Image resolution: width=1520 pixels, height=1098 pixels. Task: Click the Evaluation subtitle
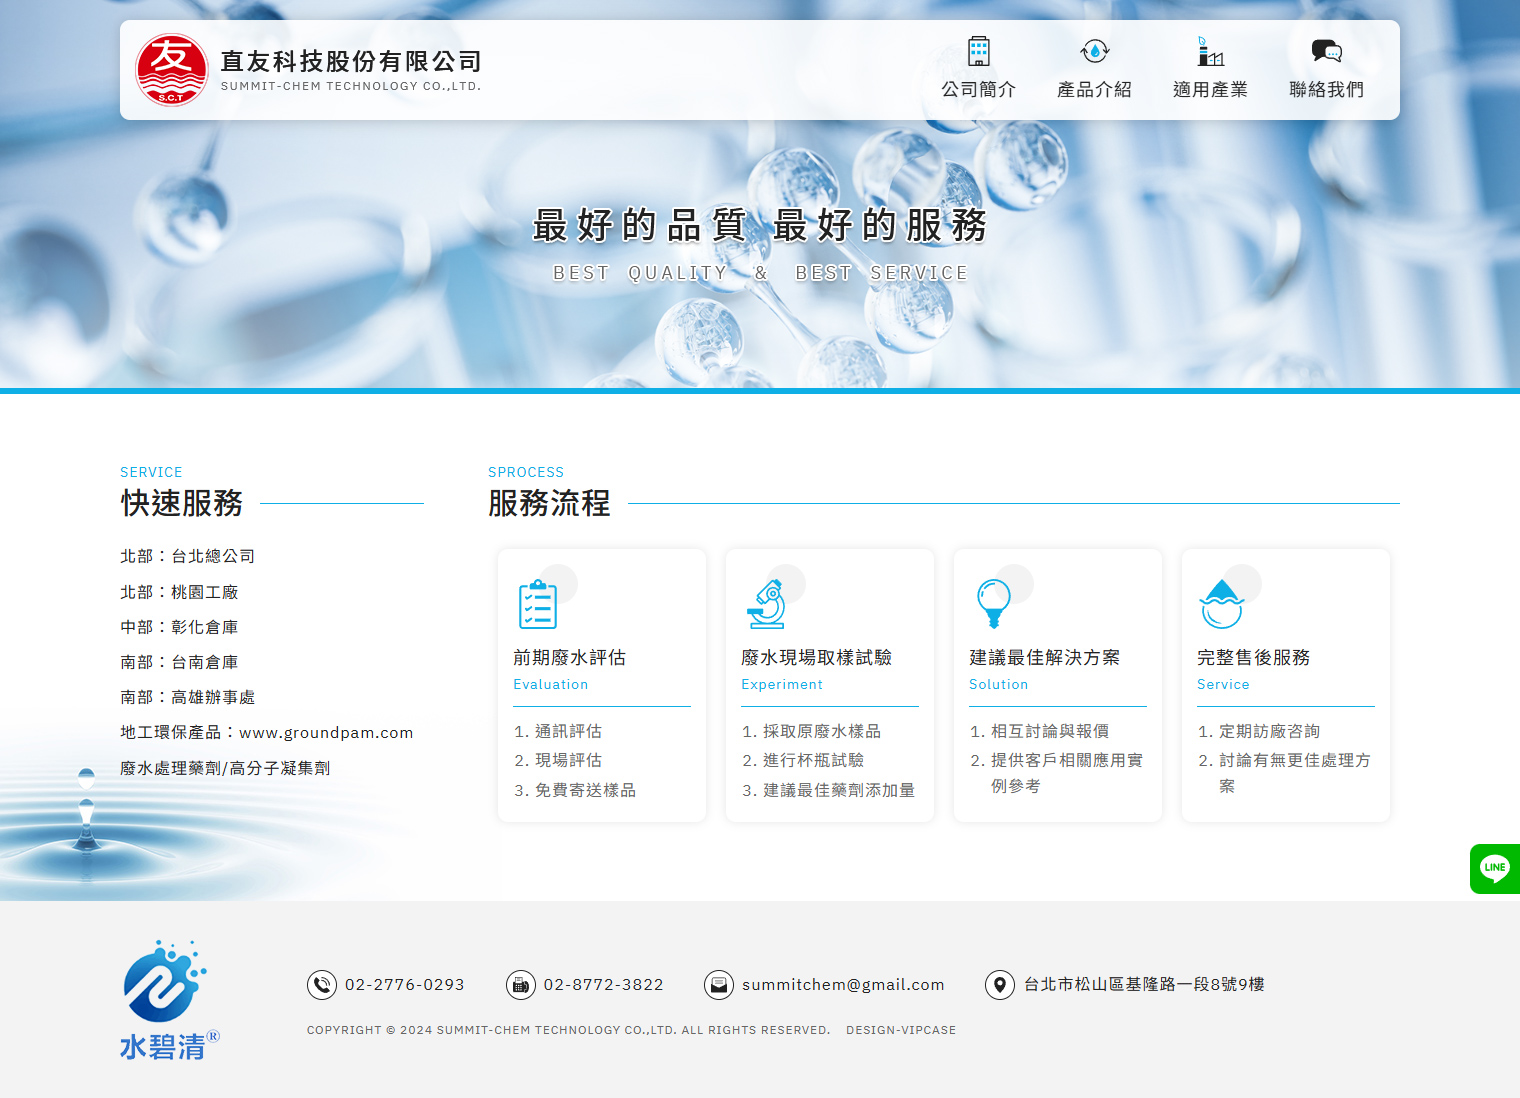point(551,685)
